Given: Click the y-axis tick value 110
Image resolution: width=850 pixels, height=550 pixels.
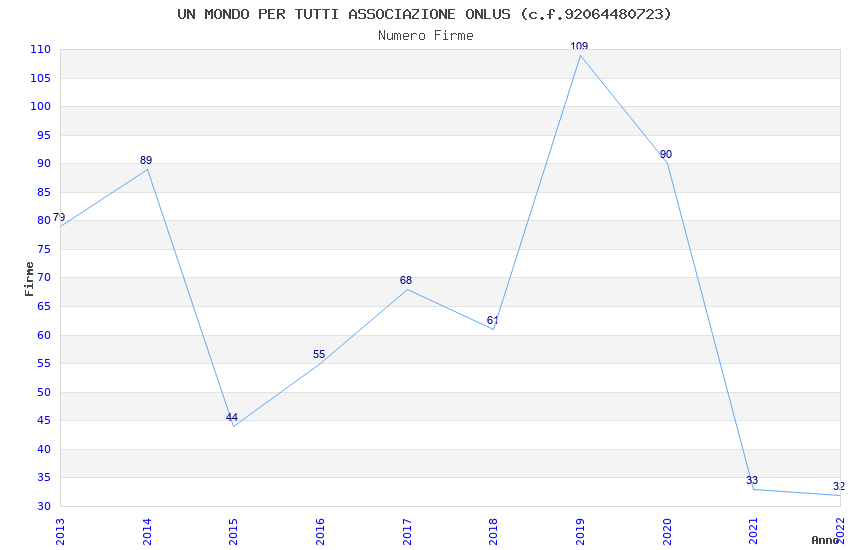Looking at the screenshot, I should tap(40, 49).
